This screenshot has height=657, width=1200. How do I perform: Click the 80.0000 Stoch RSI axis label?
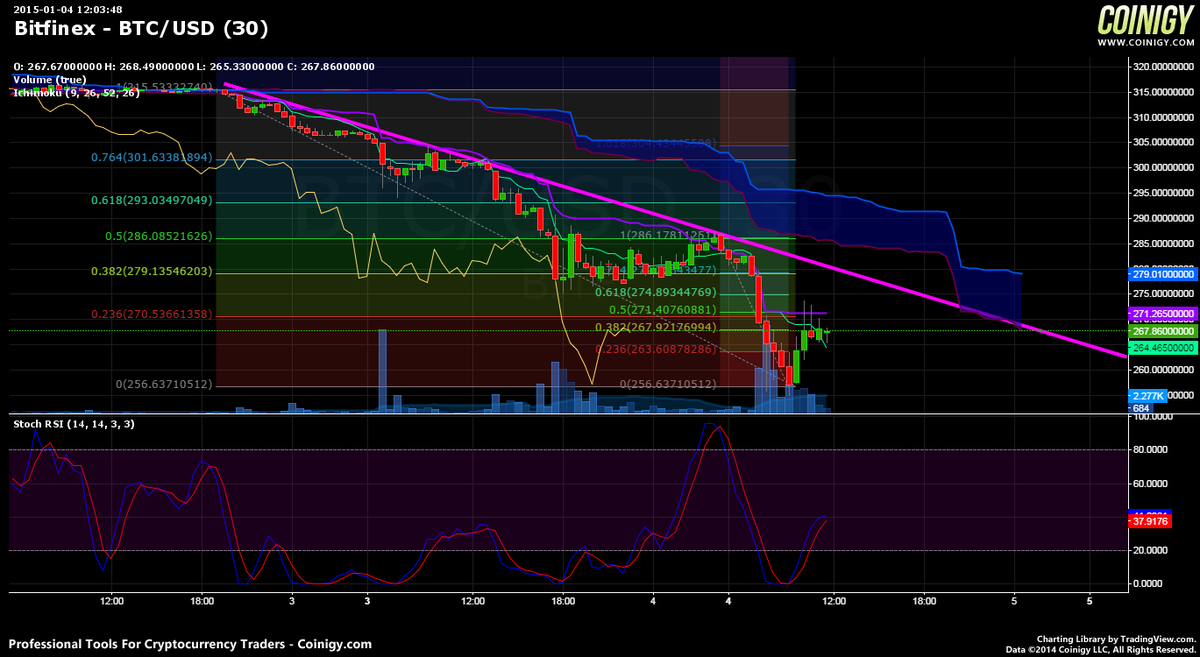coord(1151,450)
